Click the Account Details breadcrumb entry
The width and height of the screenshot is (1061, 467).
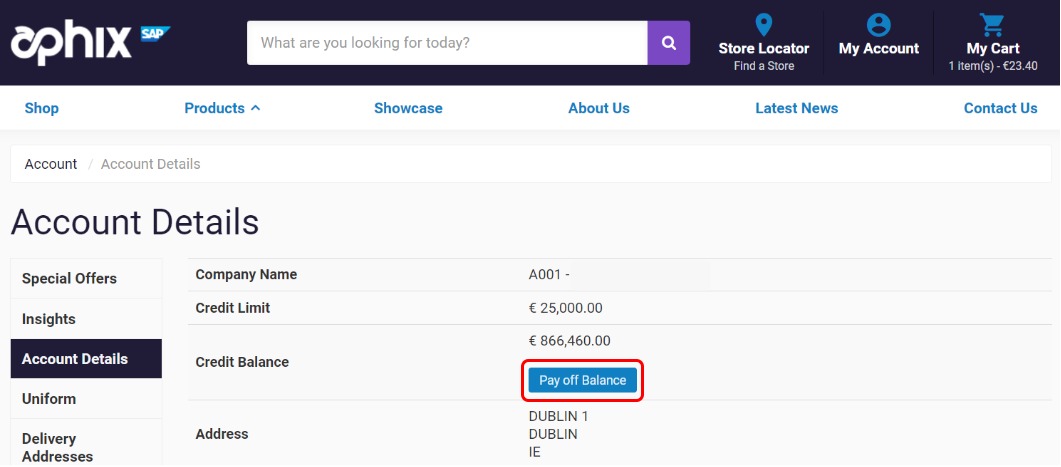click(x=150, y=164)
